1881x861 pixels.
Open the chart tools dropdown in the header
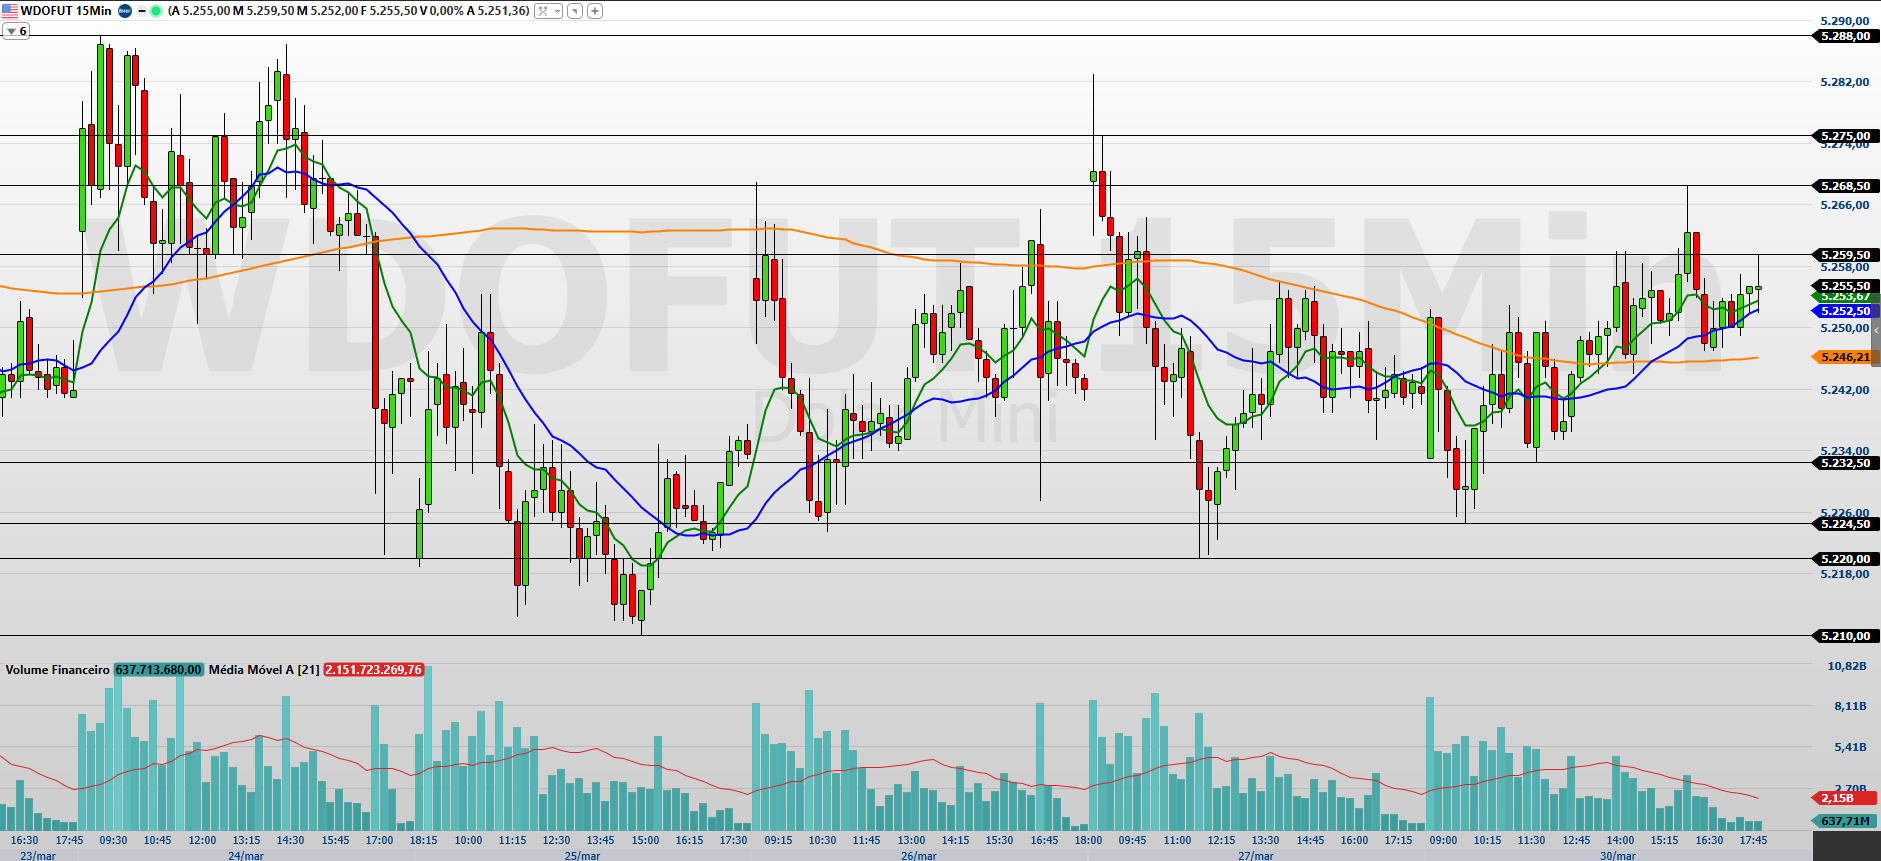coord(548,11)
